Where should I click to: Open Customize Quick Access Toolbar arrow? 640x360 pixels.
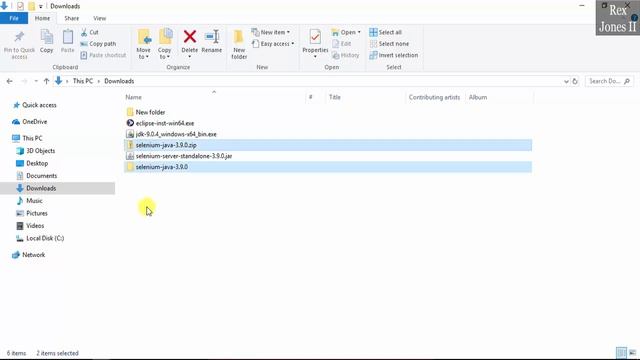41,7
